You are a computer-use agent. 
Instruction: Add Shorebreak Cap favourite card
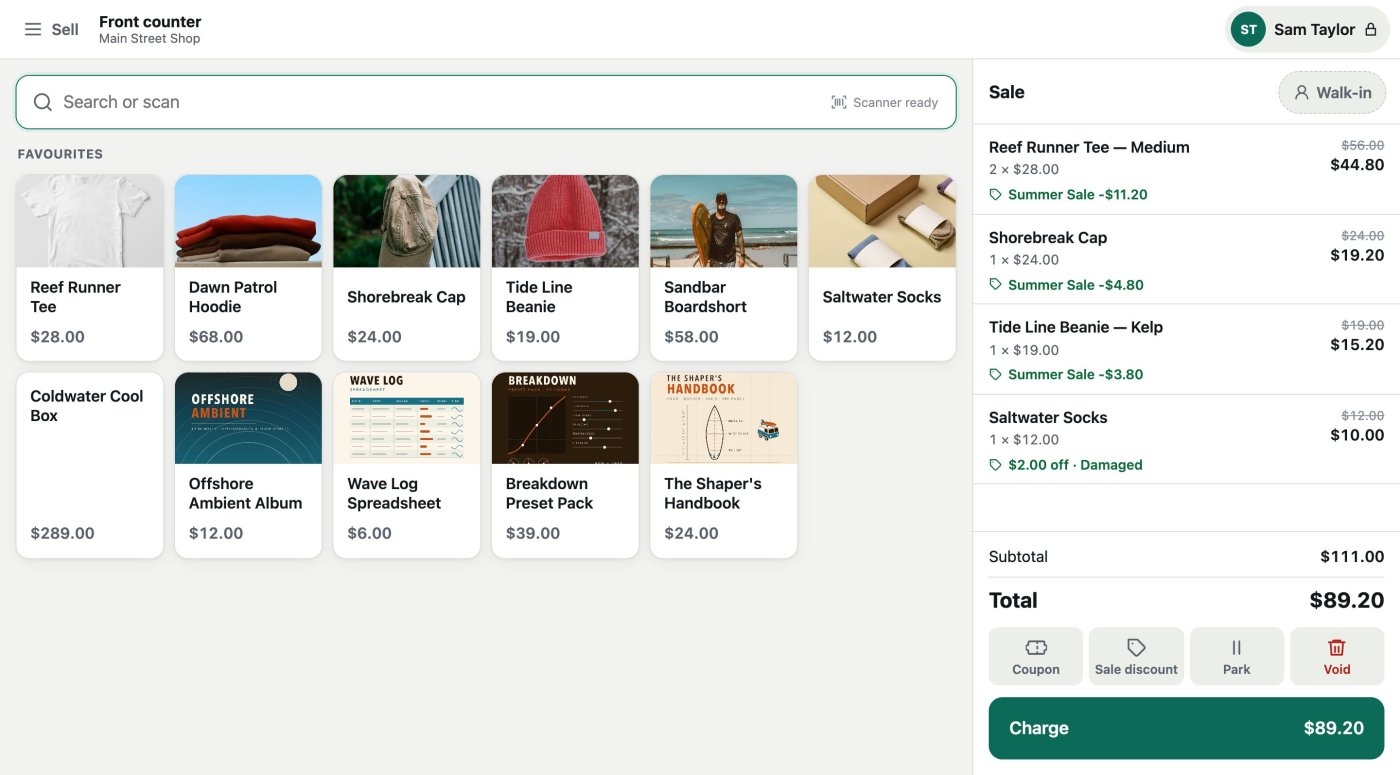(x=407, y=267)
